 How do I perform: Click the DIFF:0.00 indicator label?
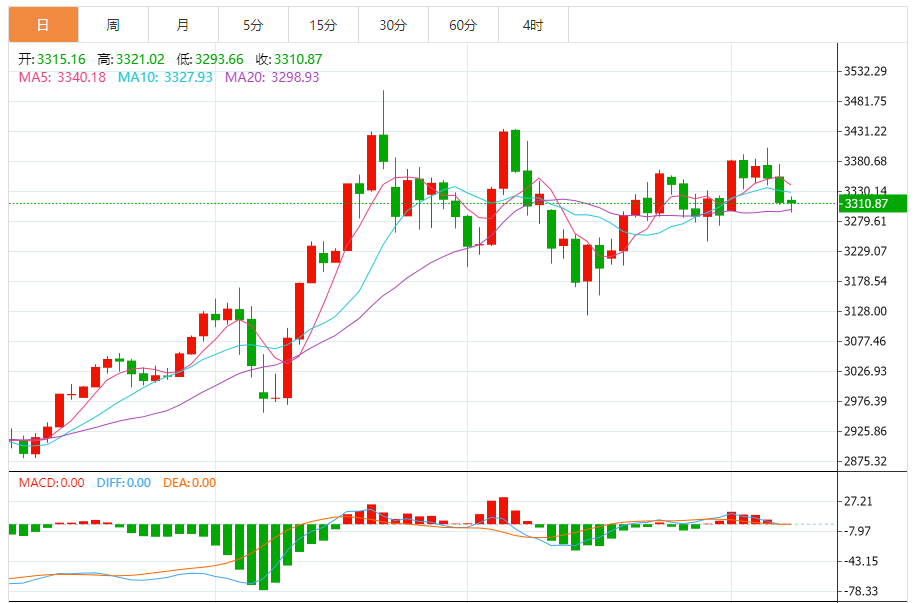[124, 483]
